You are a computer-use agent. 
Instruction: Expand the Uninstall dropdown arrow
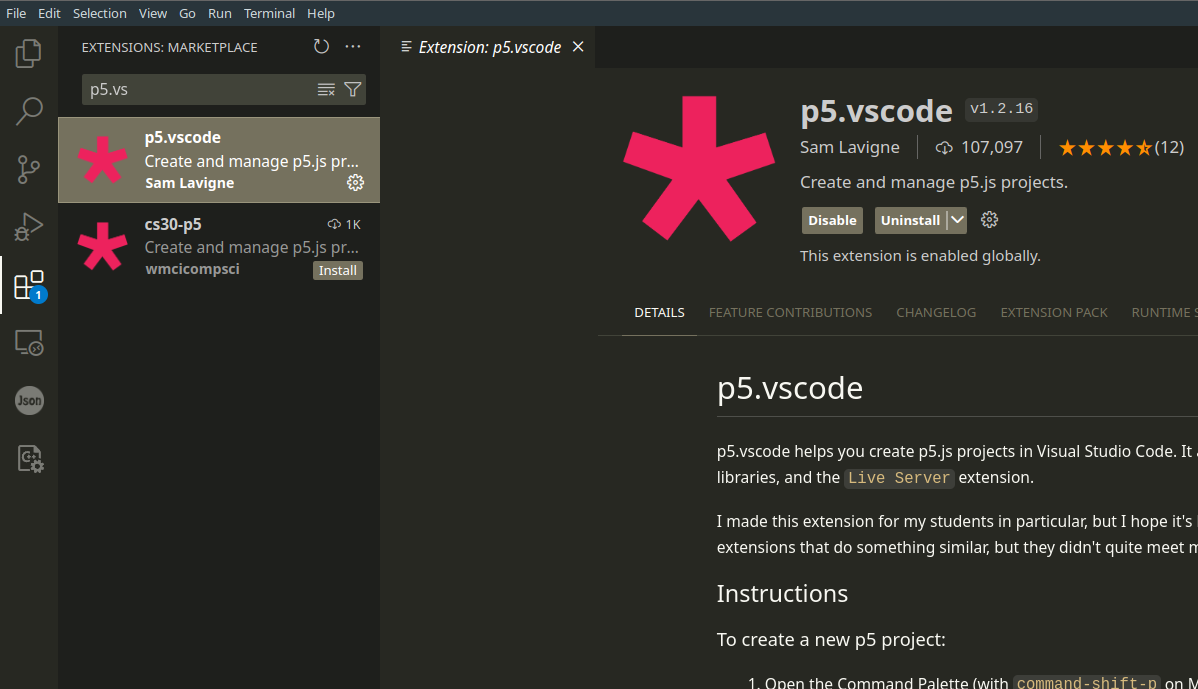tap(957, 220)
